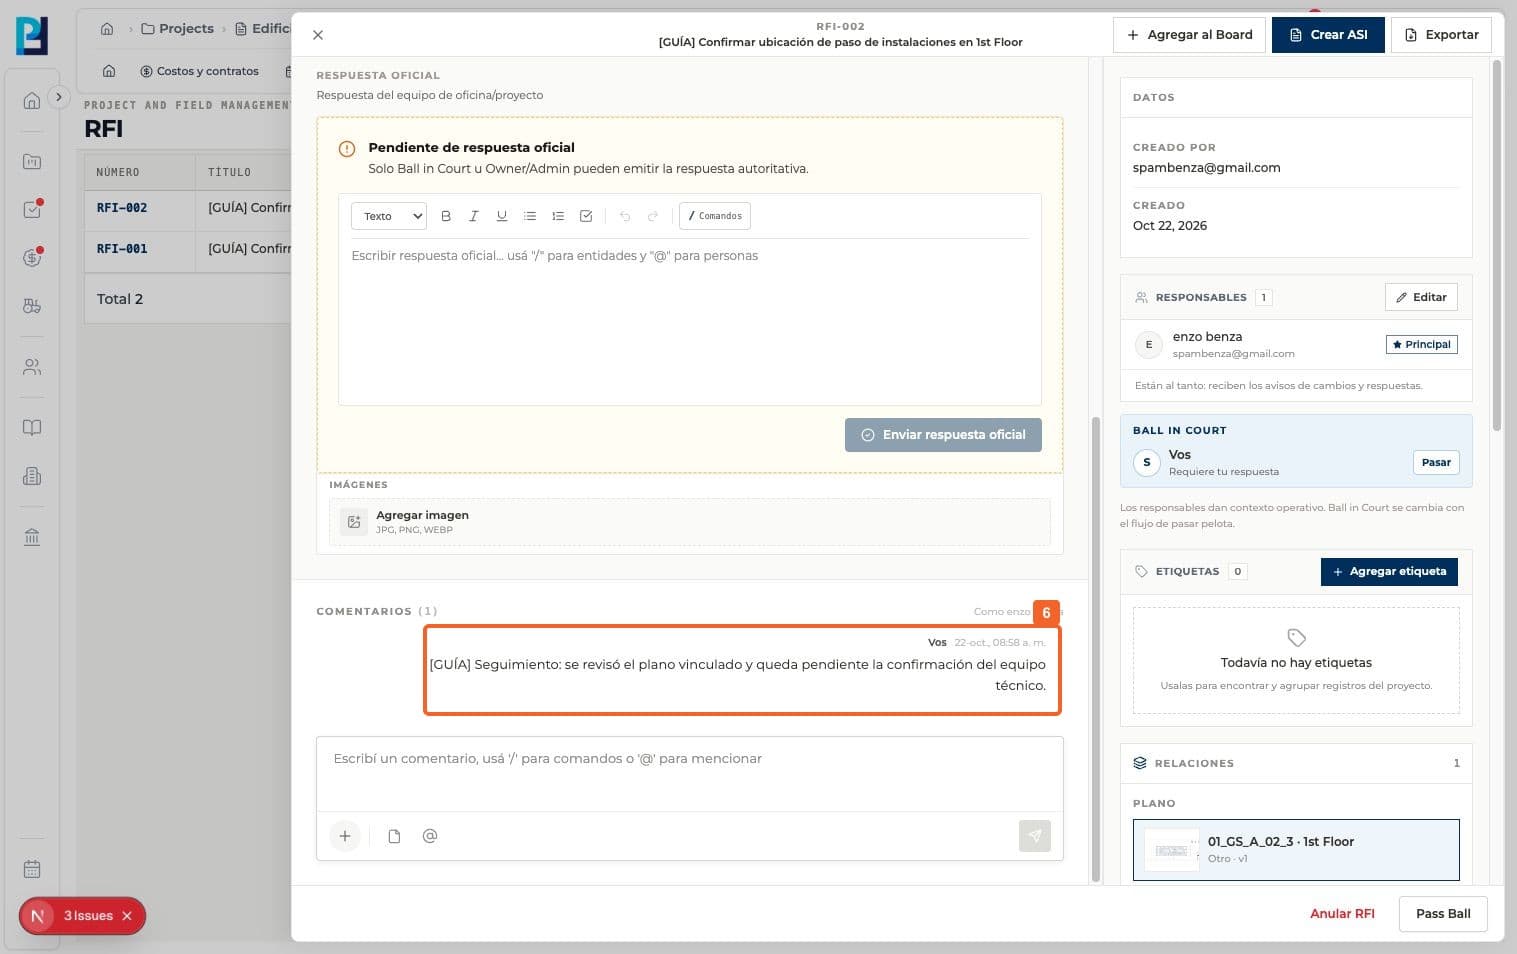Click the @ mention icon
Viewport: 1517px width, 954px height.
[430, 836]
